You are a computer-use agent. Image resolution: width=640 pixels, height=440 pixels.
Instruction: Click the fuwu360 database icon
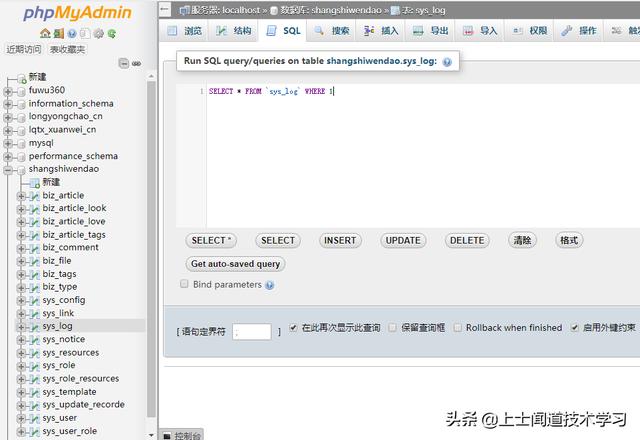[x=22, y=91]
